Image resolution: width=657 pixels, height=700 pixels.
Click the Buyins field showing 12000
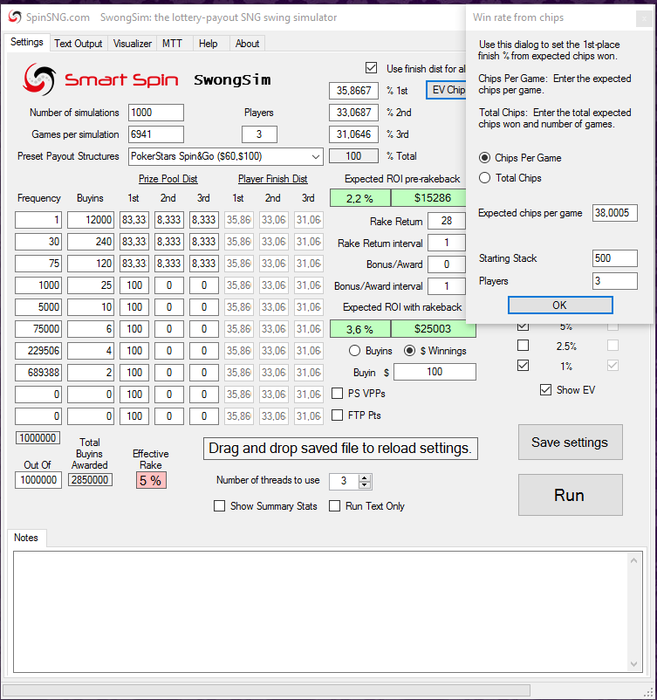(91, 220)
